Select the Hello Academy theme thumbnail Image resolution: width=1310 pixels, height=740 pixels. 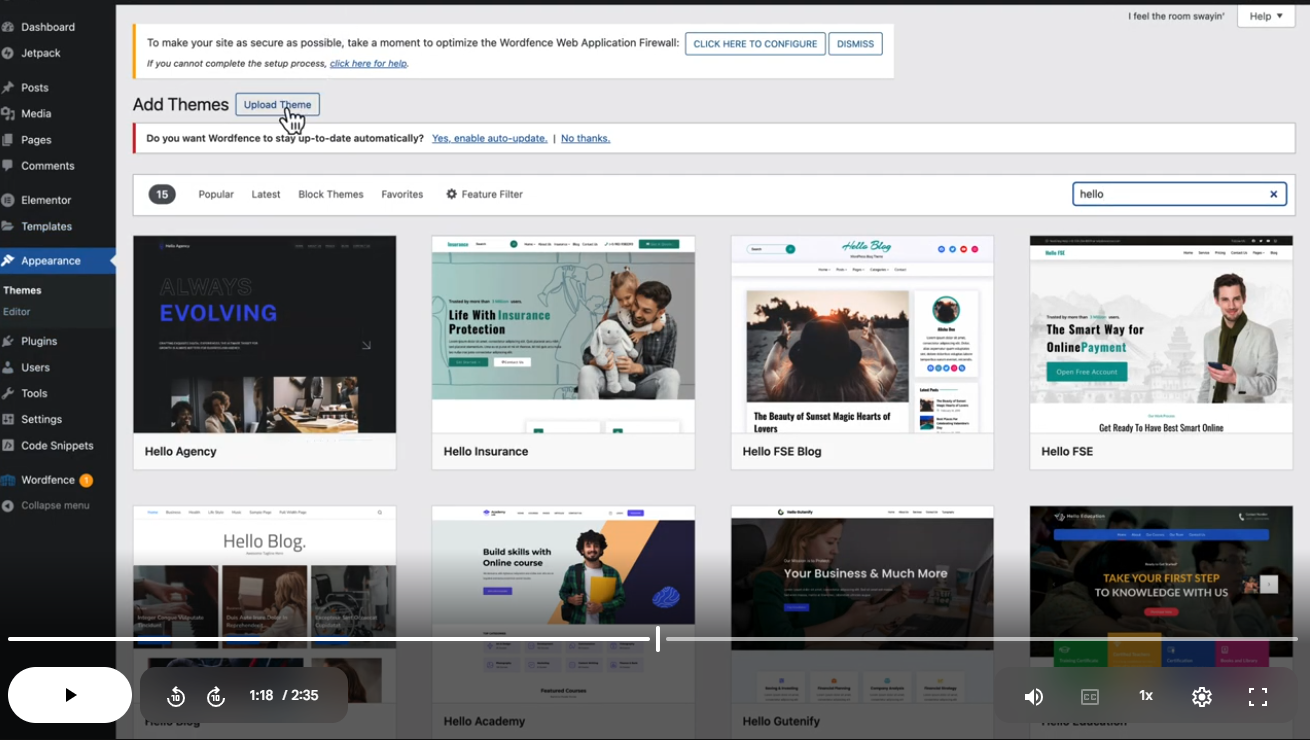click(x=563, y=604)
